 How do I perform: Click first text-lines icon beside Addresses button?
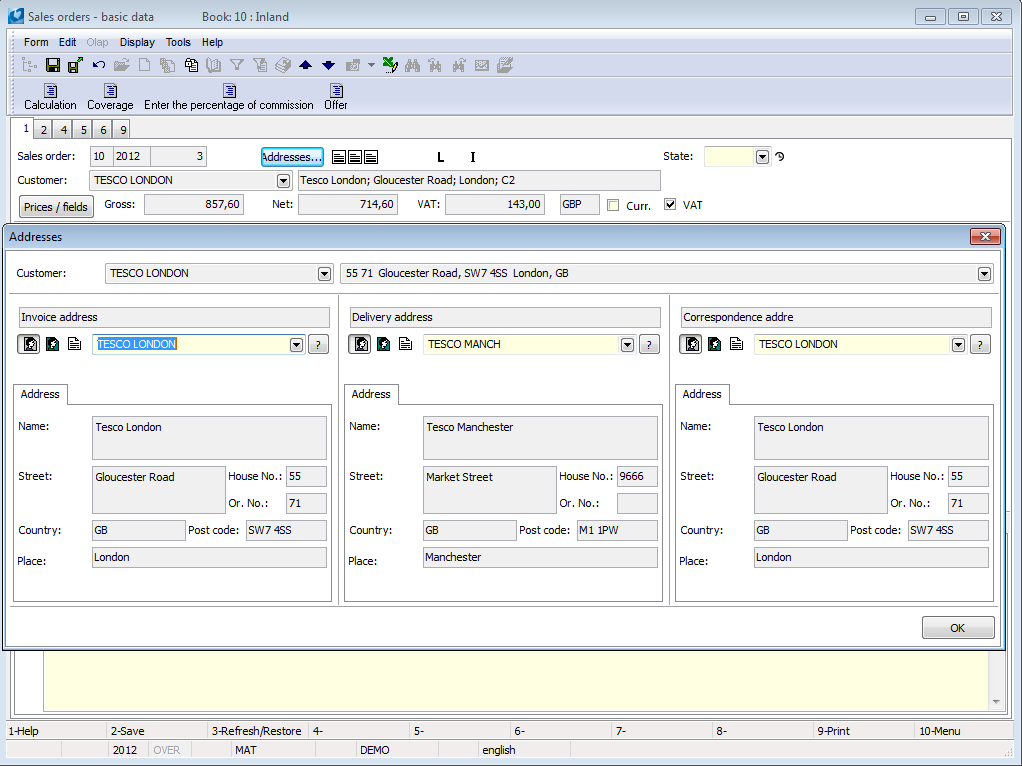[x=339, y=157]
